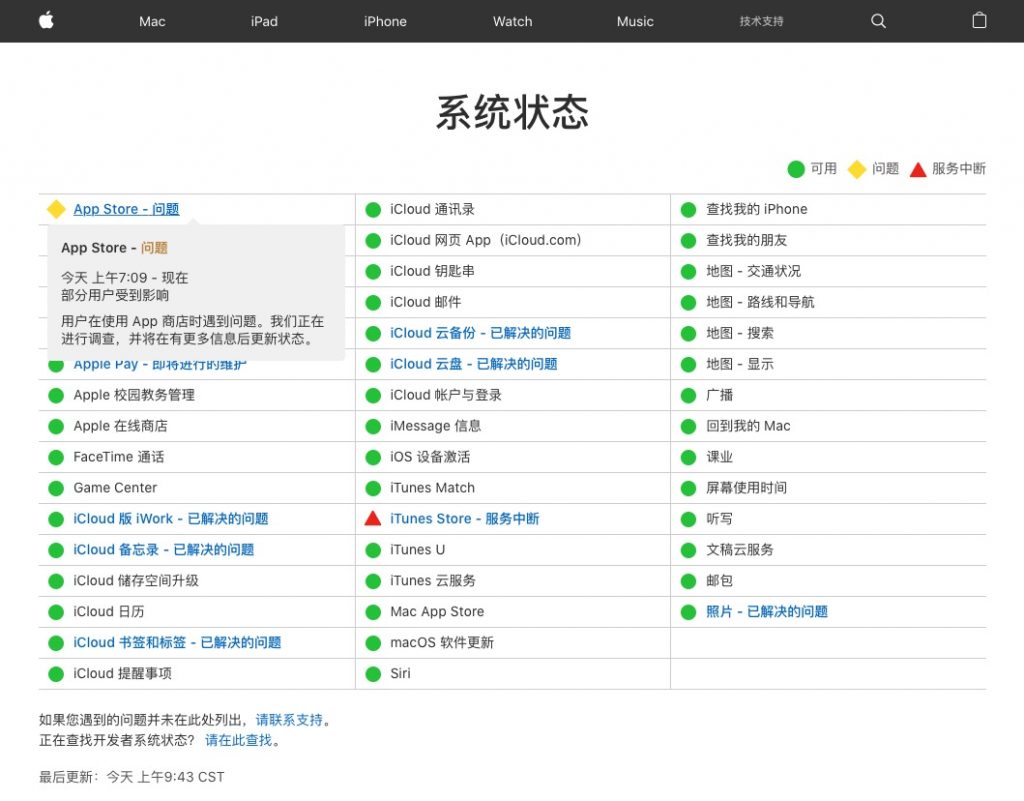Expand iTunes Store - 服务中断 details
This screenshot has width=1024, height=801.
point(464,518)
